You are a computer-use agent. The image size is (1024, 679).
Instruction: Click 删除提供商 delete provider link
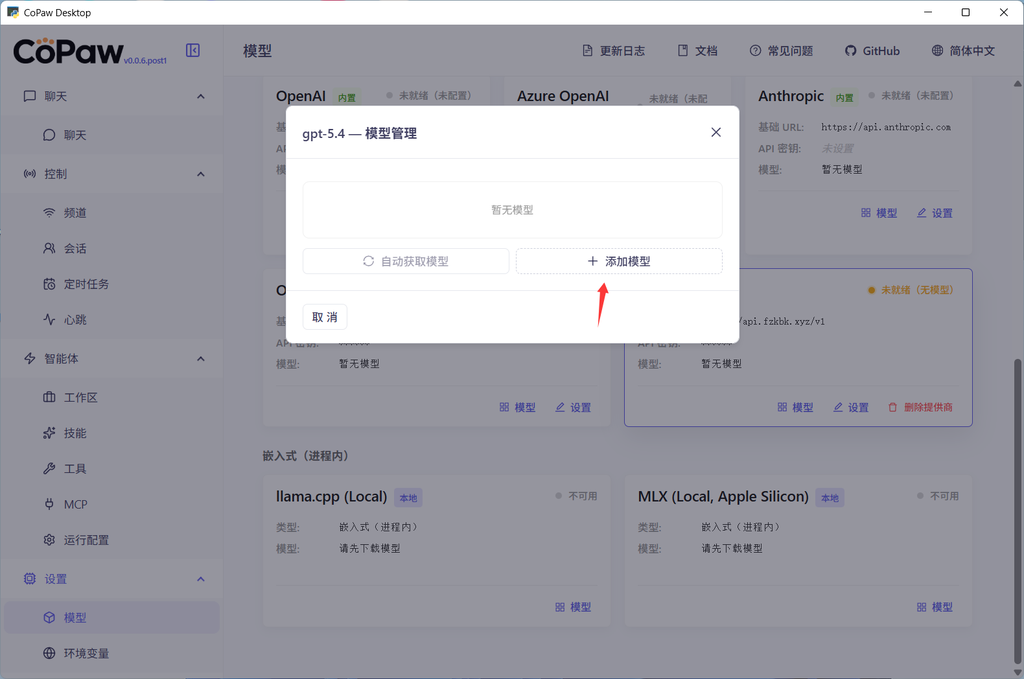tap(920, 407)
